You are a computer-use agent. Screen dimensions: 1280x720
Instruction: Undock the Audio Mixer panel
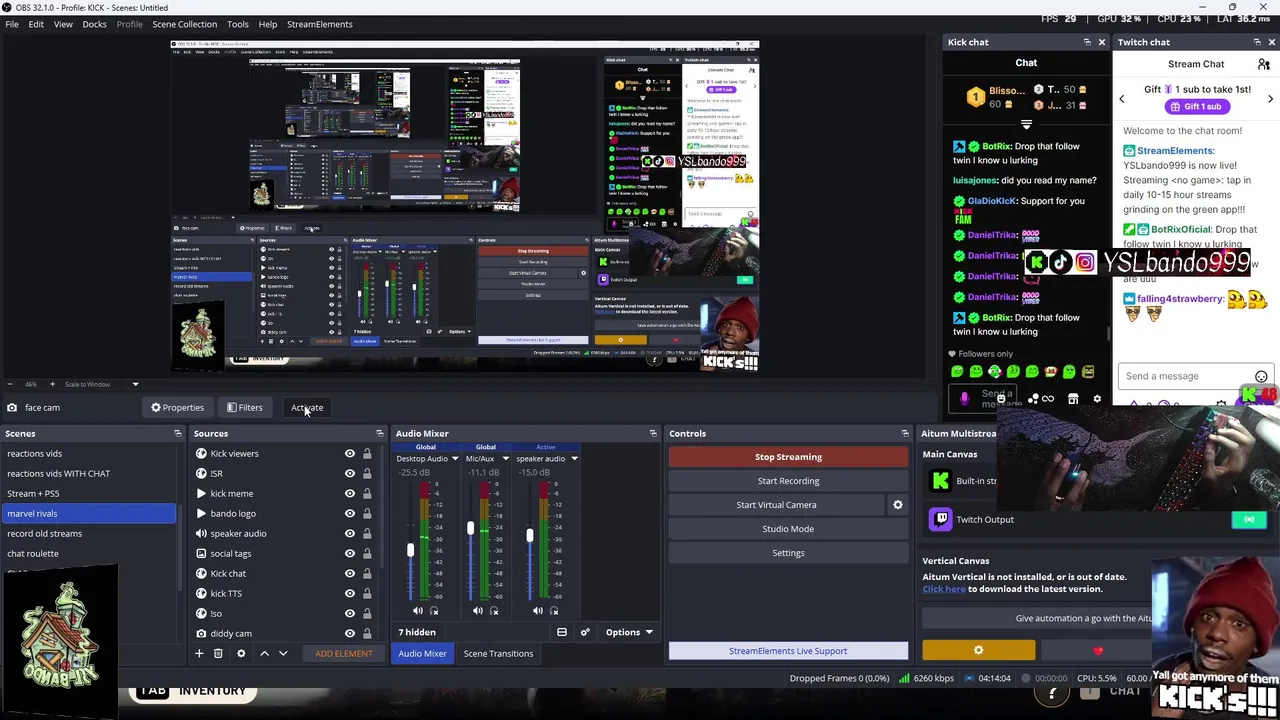[653, 434]
